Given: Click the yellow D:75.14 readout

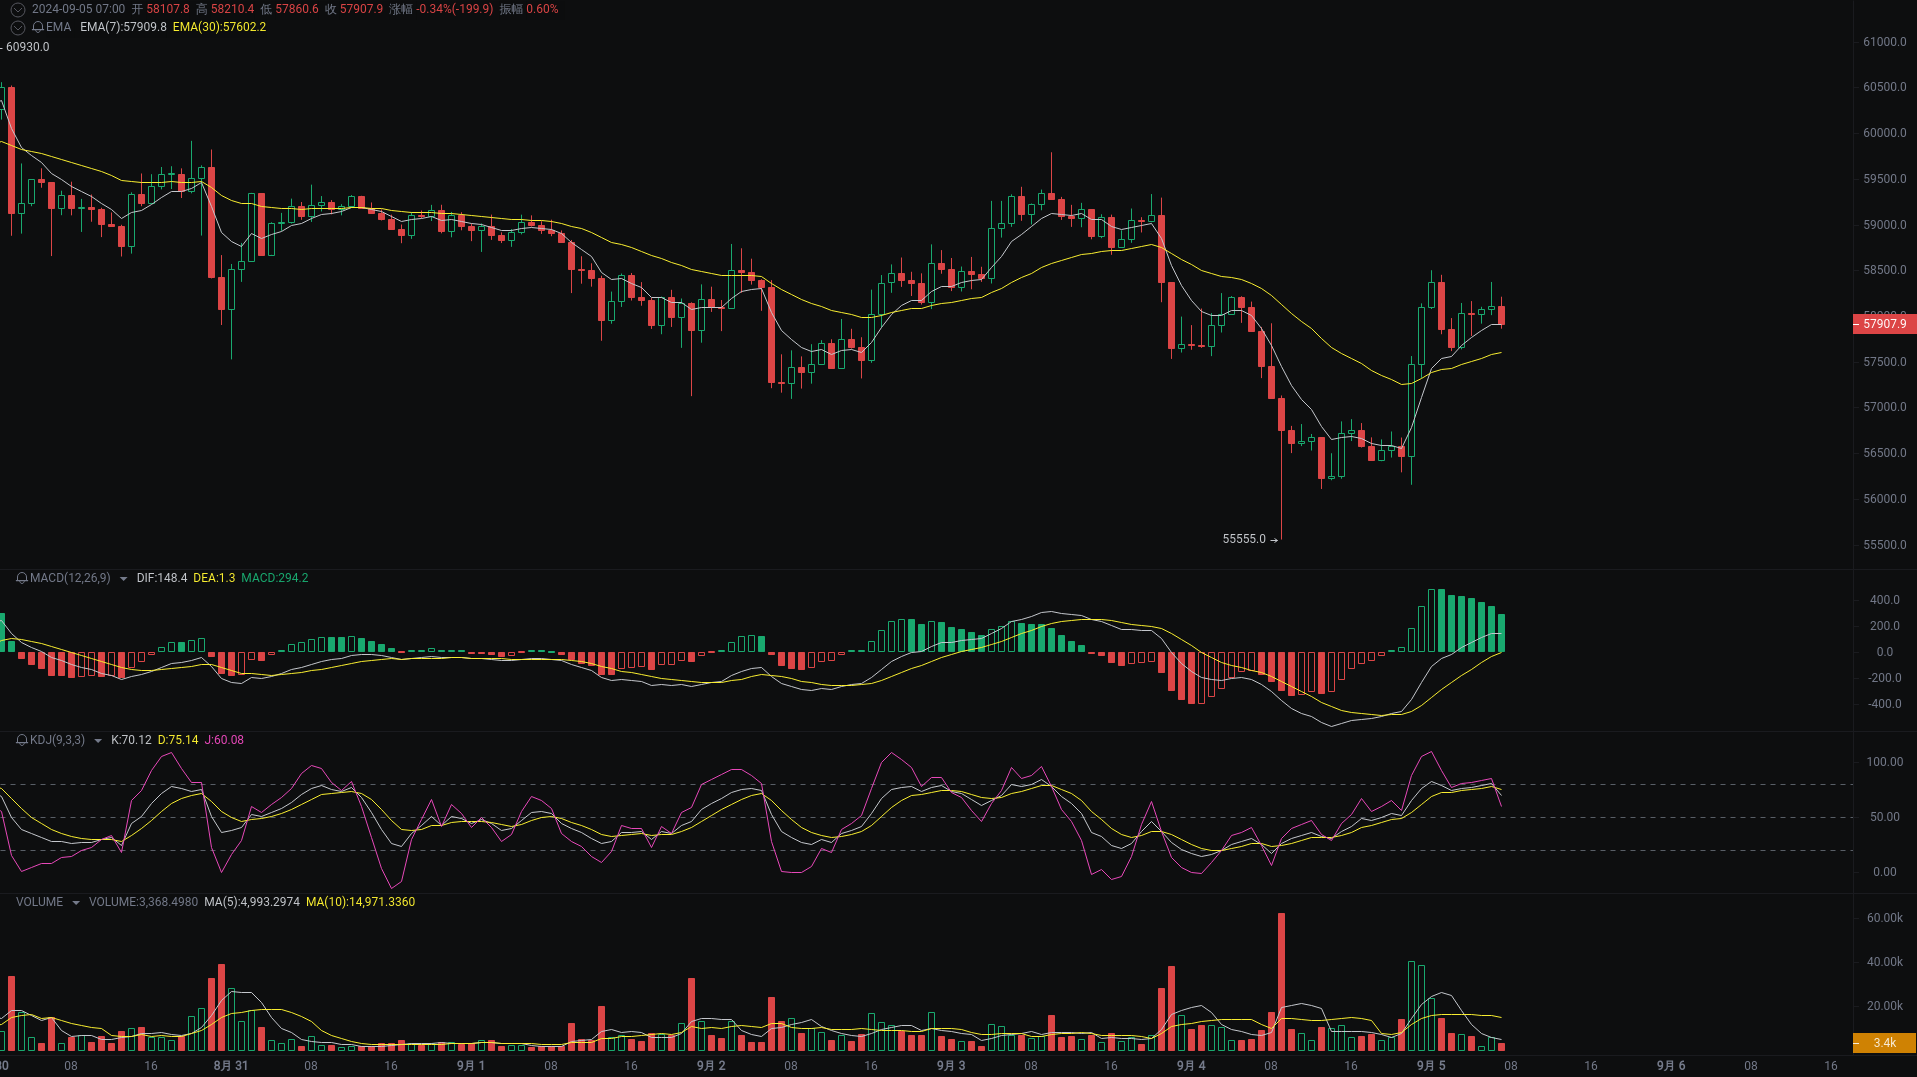Looking at the screenshot, I should [x=178, y=740].
